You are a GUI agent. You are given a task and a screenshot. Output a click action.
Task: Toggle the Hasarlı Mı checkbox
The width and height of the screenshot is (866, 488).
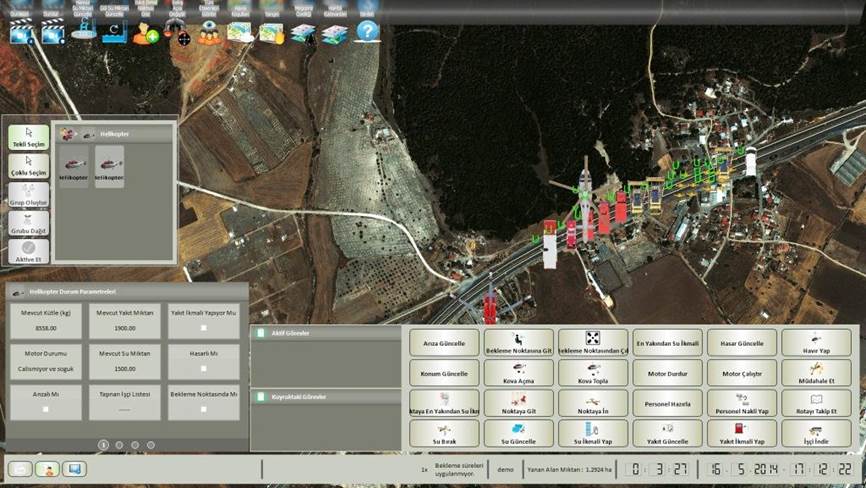pyautogui.click(x=204, y=368)
